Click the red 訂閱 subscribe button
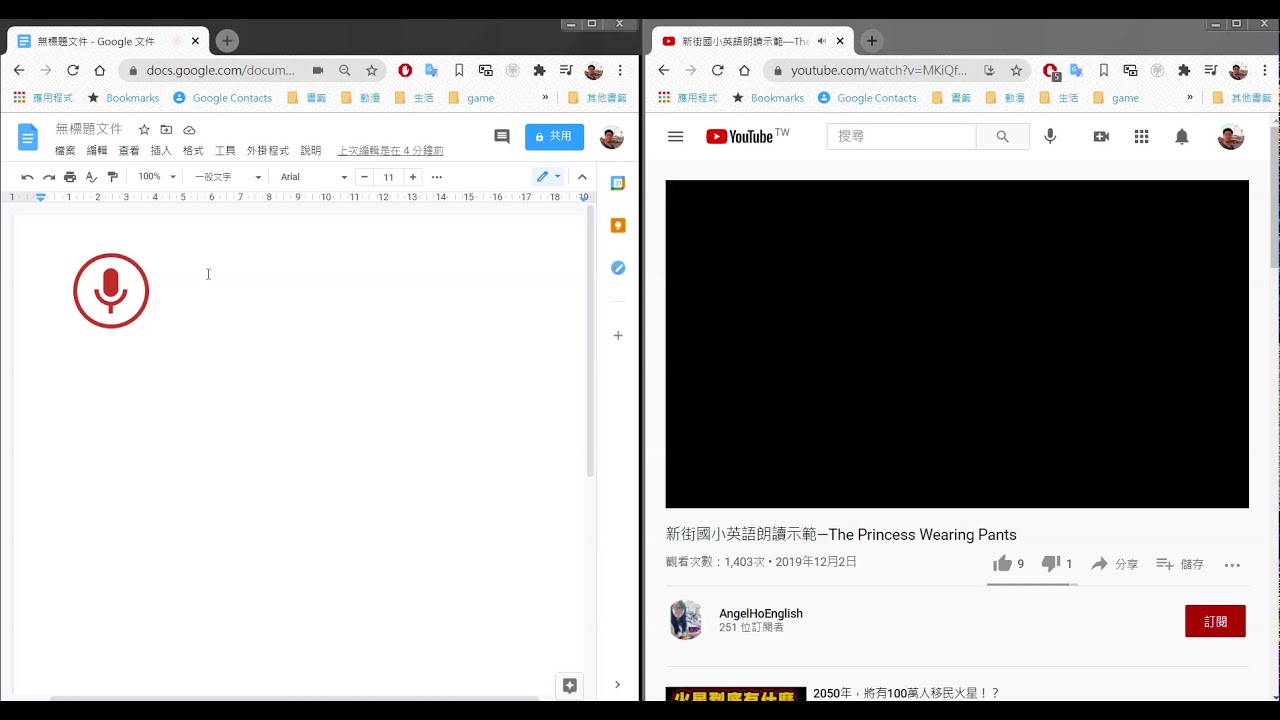 click(1215, 621)
